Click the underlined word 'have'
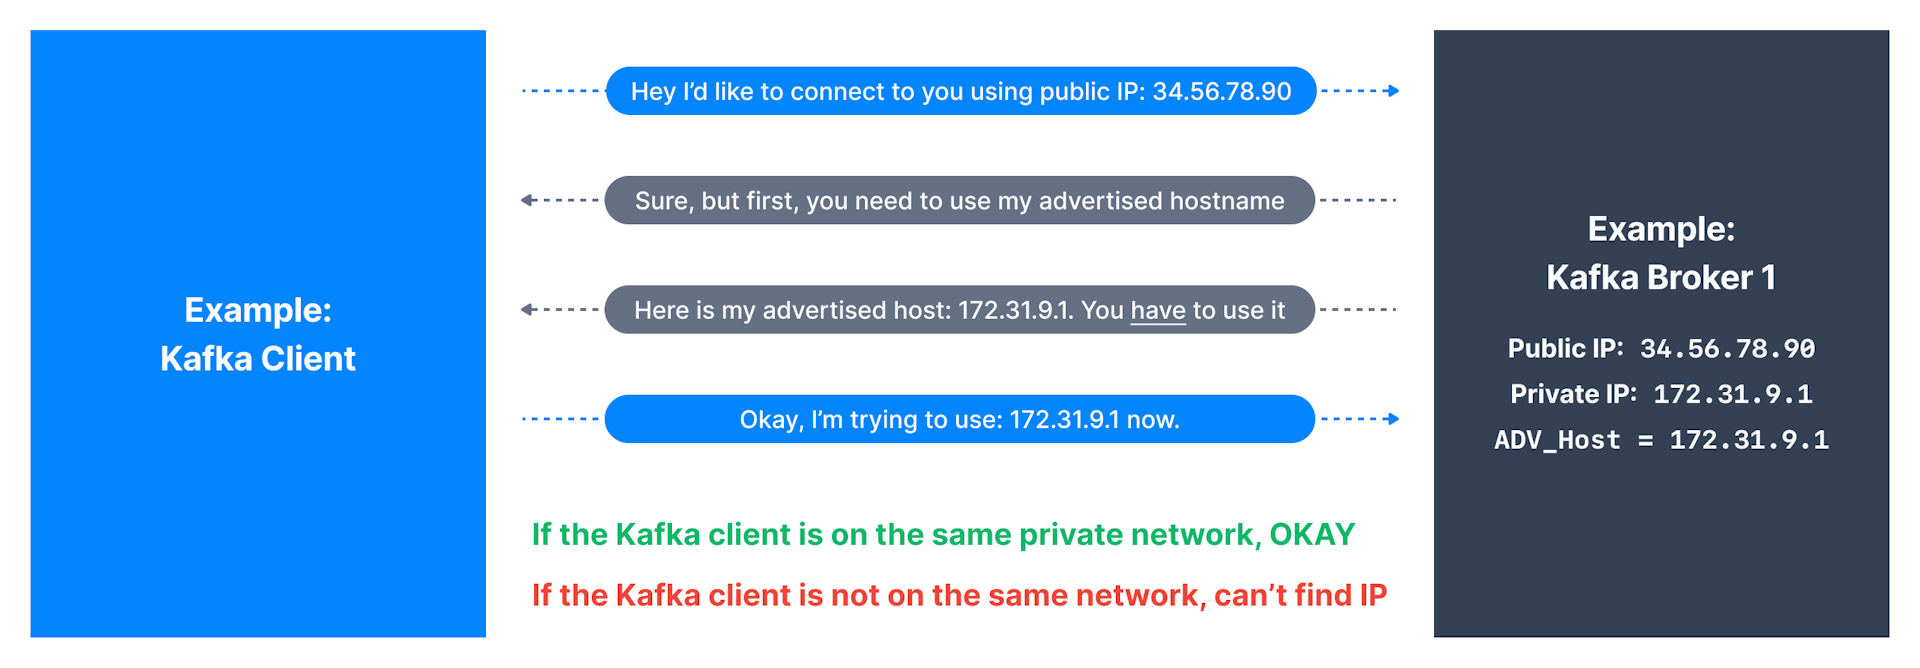This screenshot has height=668, width=1920. pos(1157,311)
